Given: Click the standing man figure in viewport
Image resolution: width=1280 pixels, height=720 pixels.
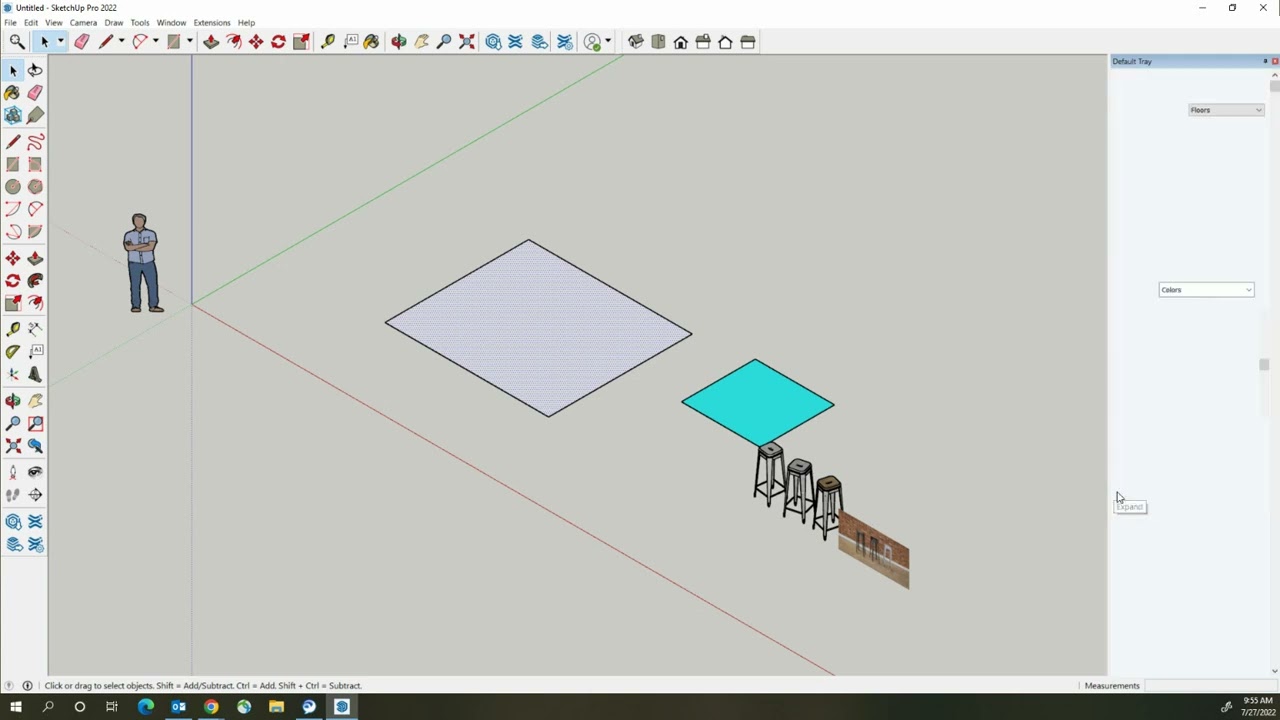Looking at the screenshot, I should 142,263.
